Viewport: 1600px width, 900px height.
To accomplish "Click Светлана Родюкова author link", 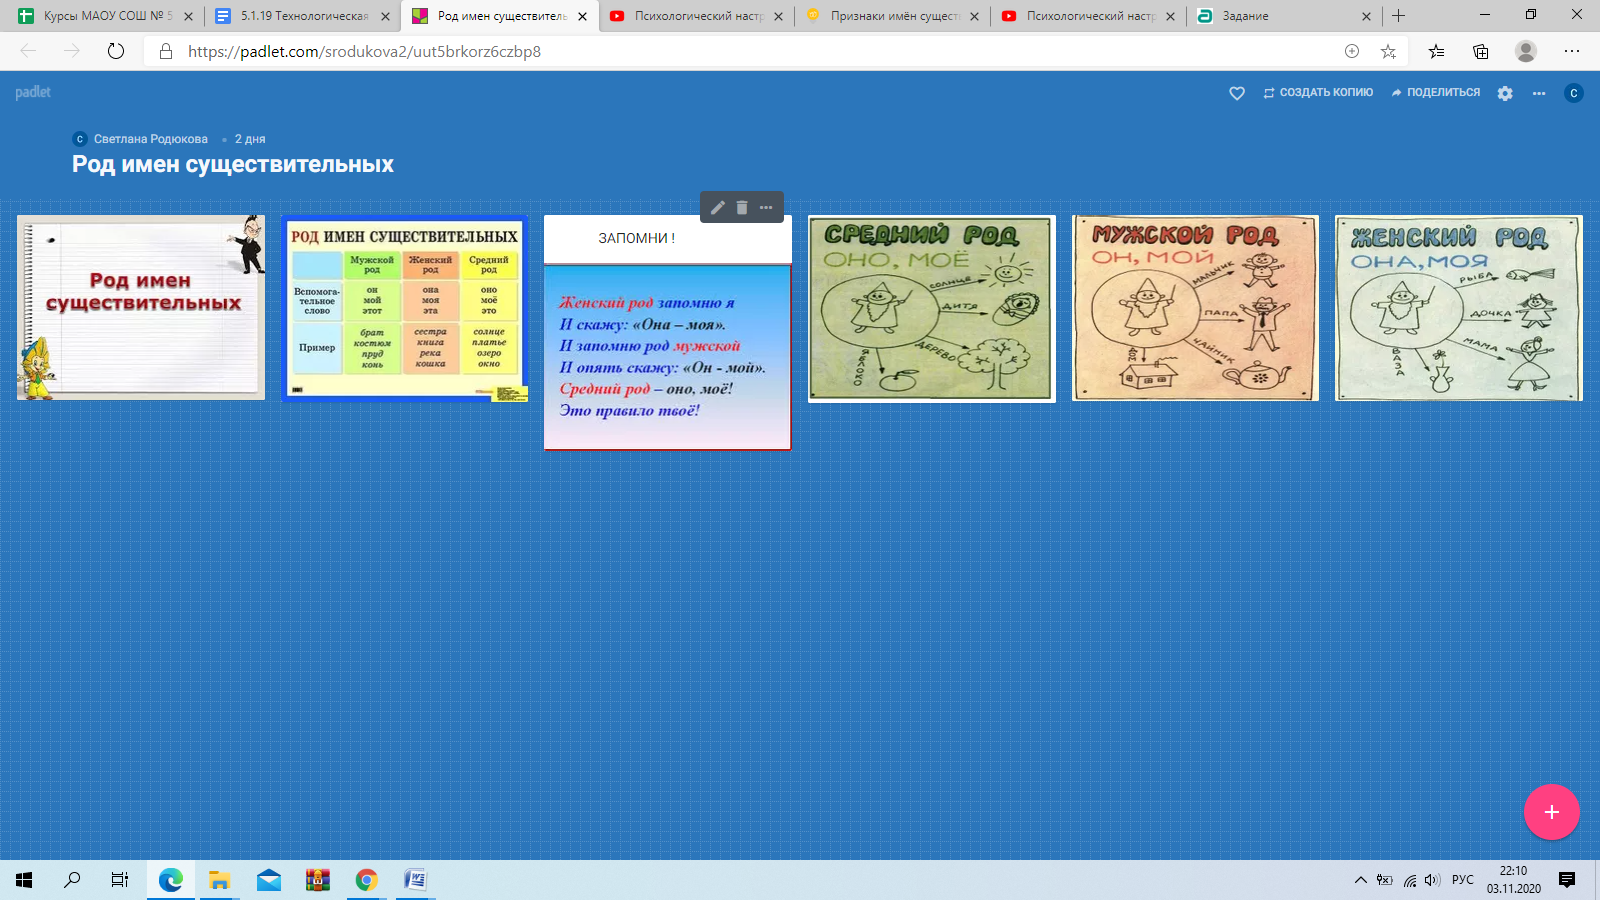I will pos(150,139).
